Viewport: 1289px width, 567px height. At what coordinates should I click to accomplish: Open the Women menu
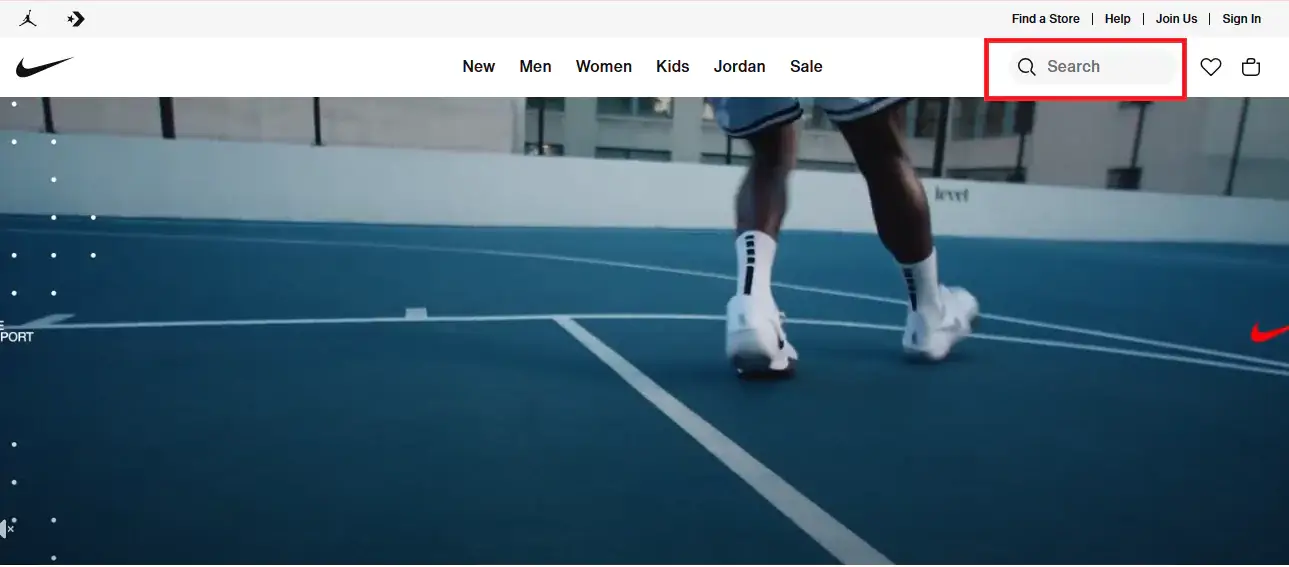pyautogui.click(x=604, y=67)
